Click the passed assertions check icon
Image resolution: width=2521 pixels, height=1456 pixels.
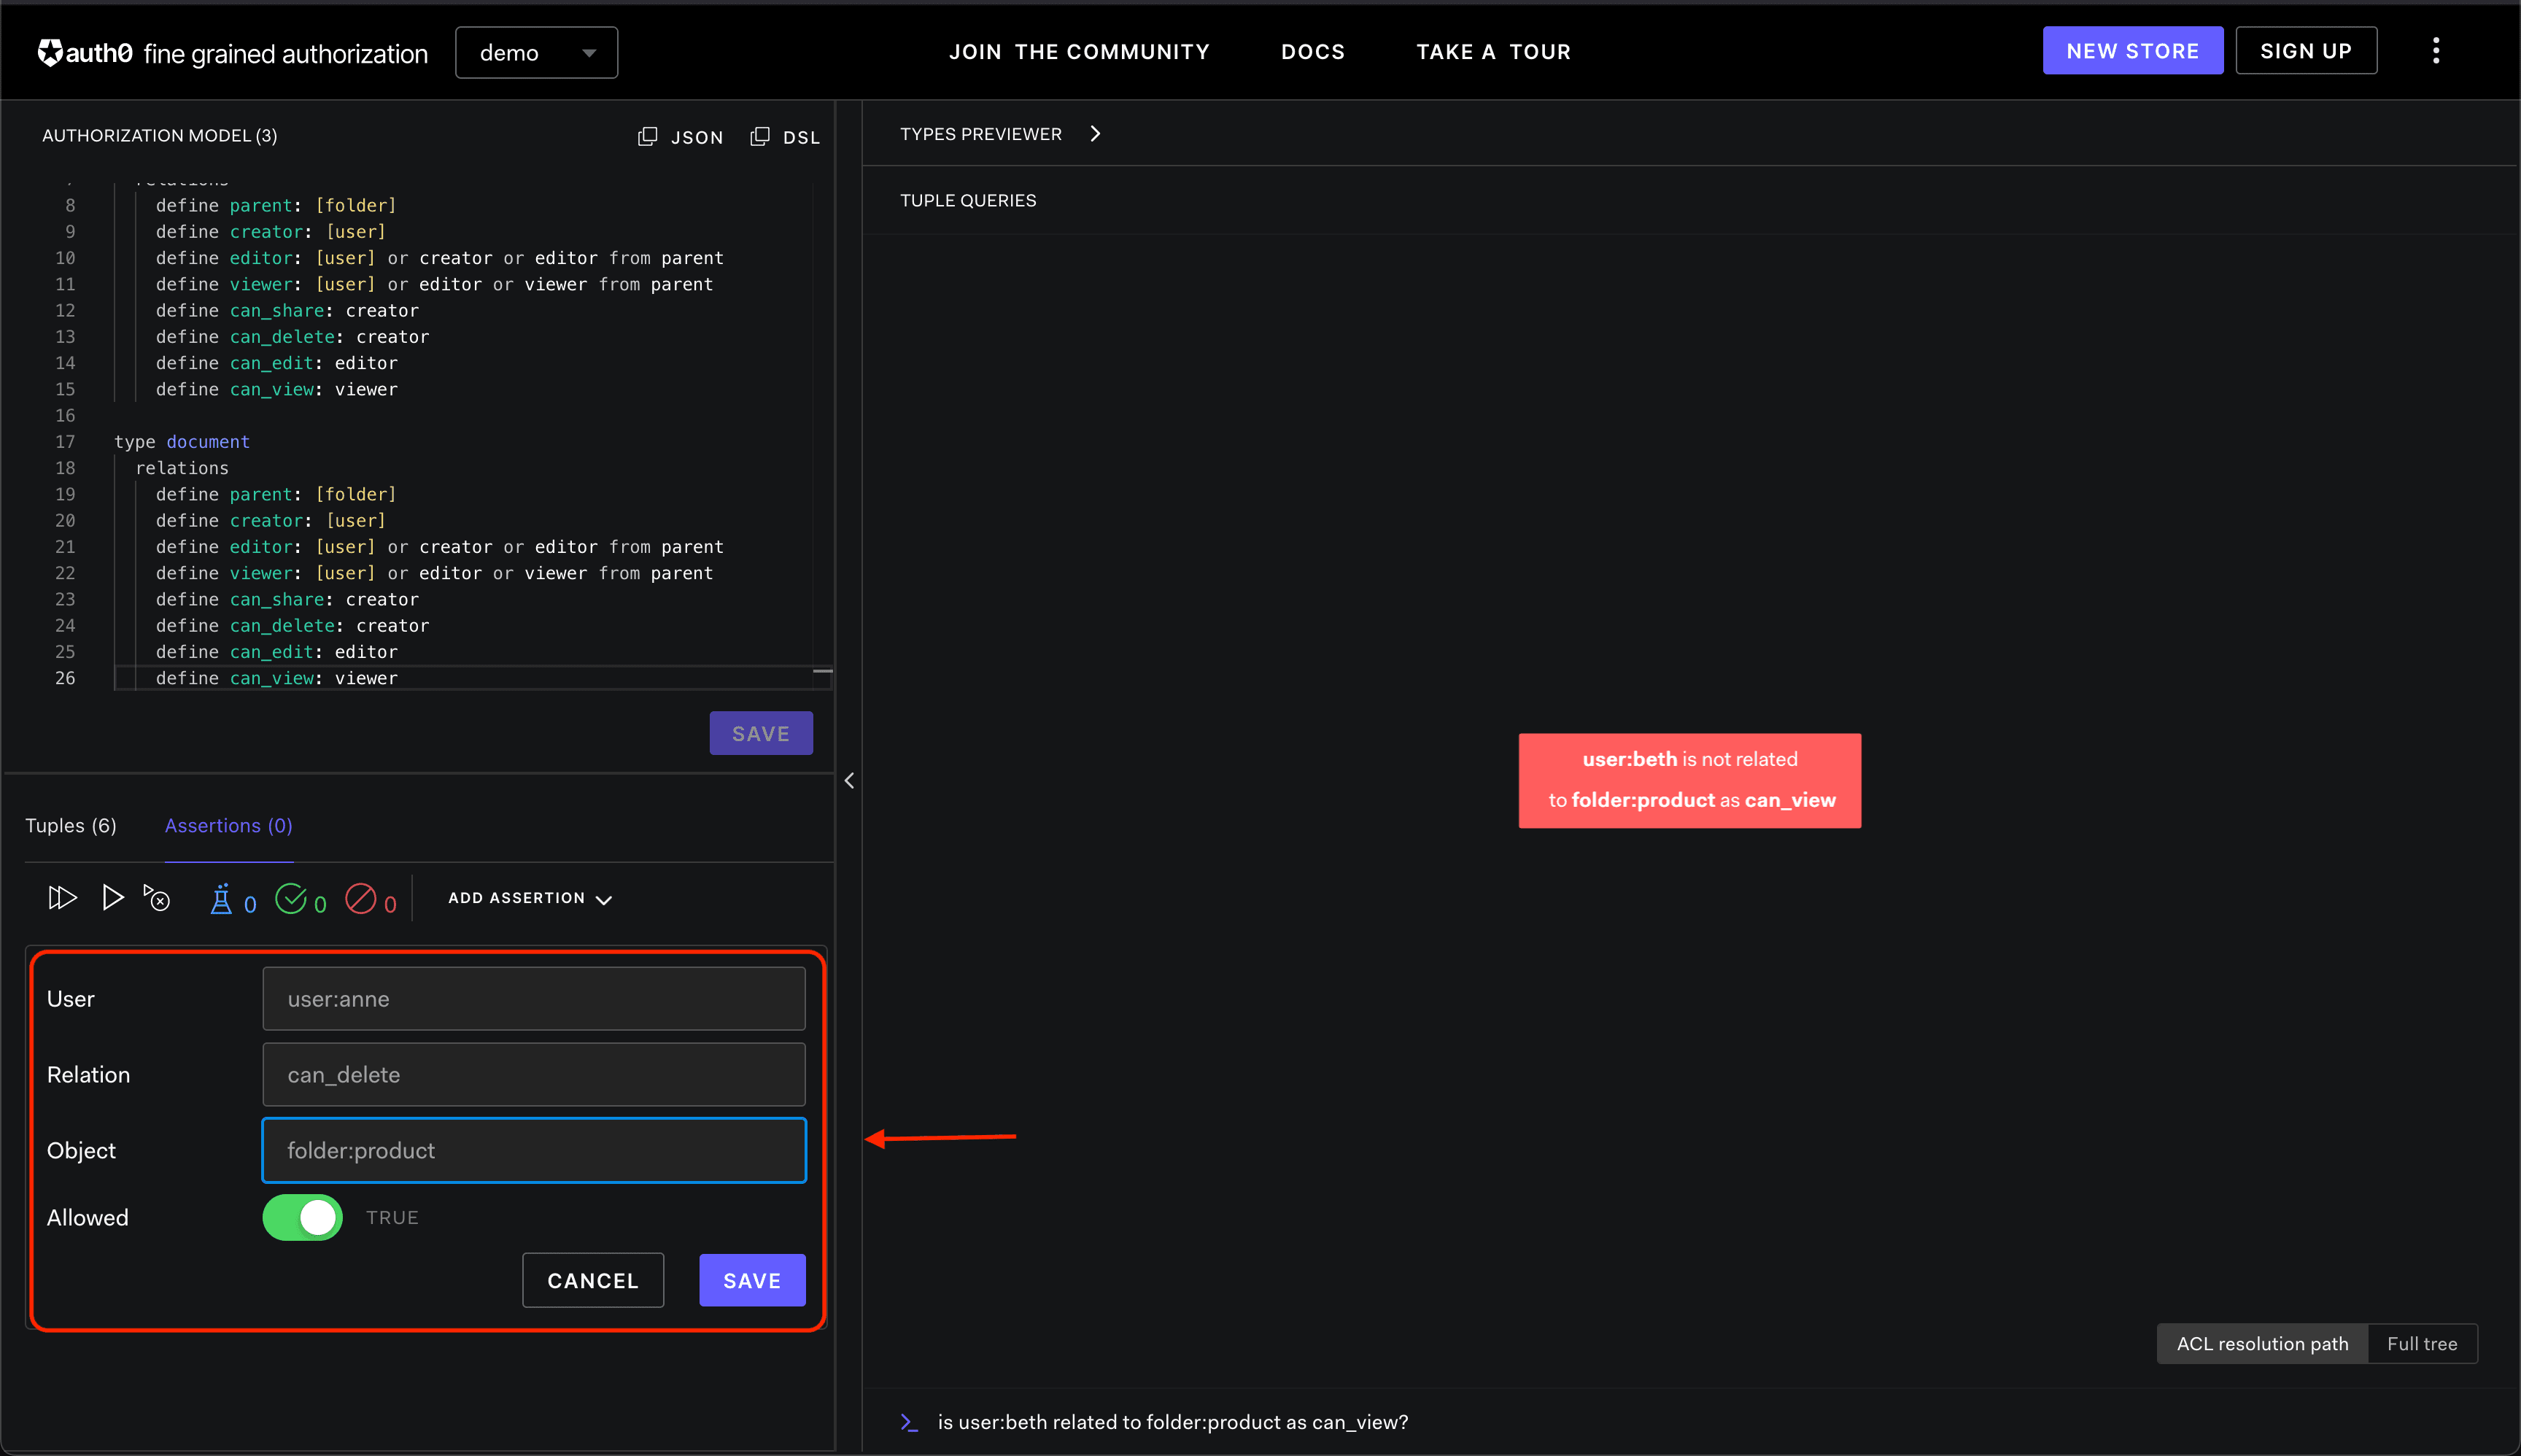click(290, 899)
